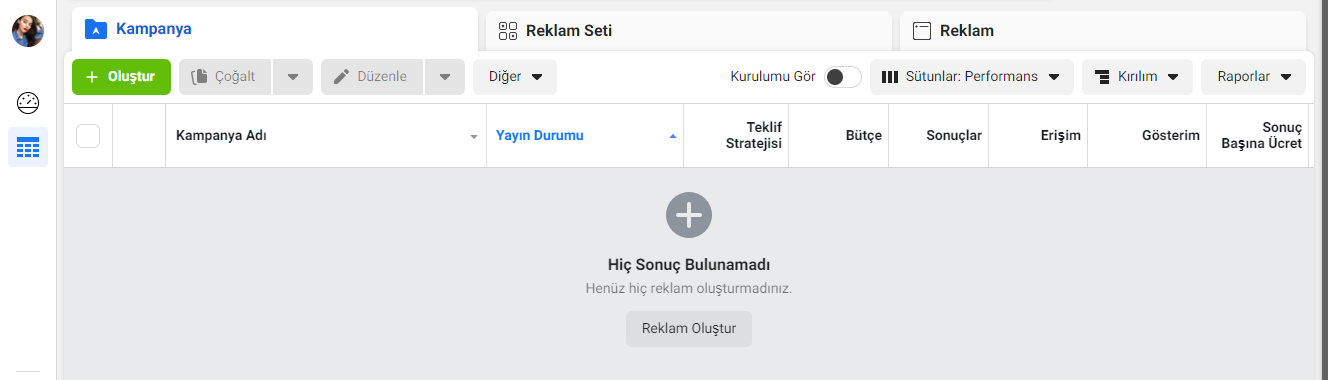Check the select-all campaigns checkbox
Screen dimensions: 1328x380
[88, 136]
